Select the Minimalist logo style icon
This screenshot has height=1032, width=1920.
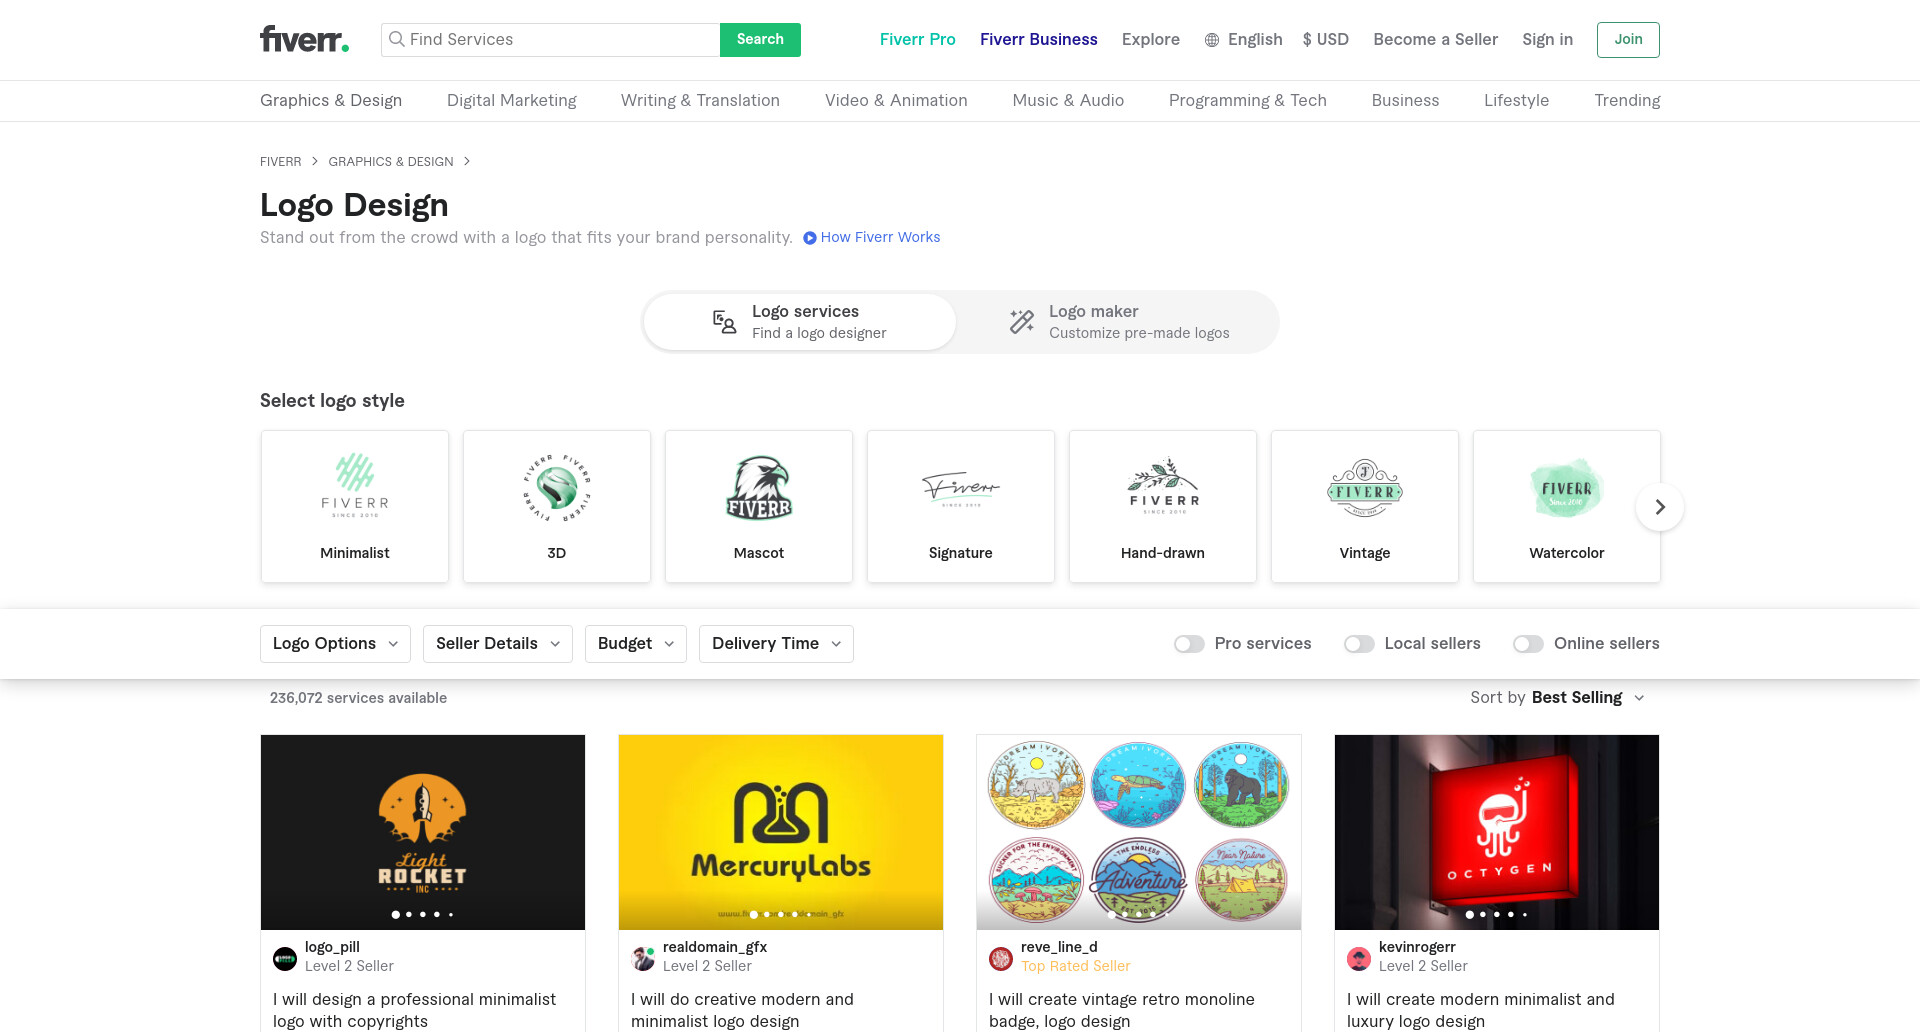355,485
